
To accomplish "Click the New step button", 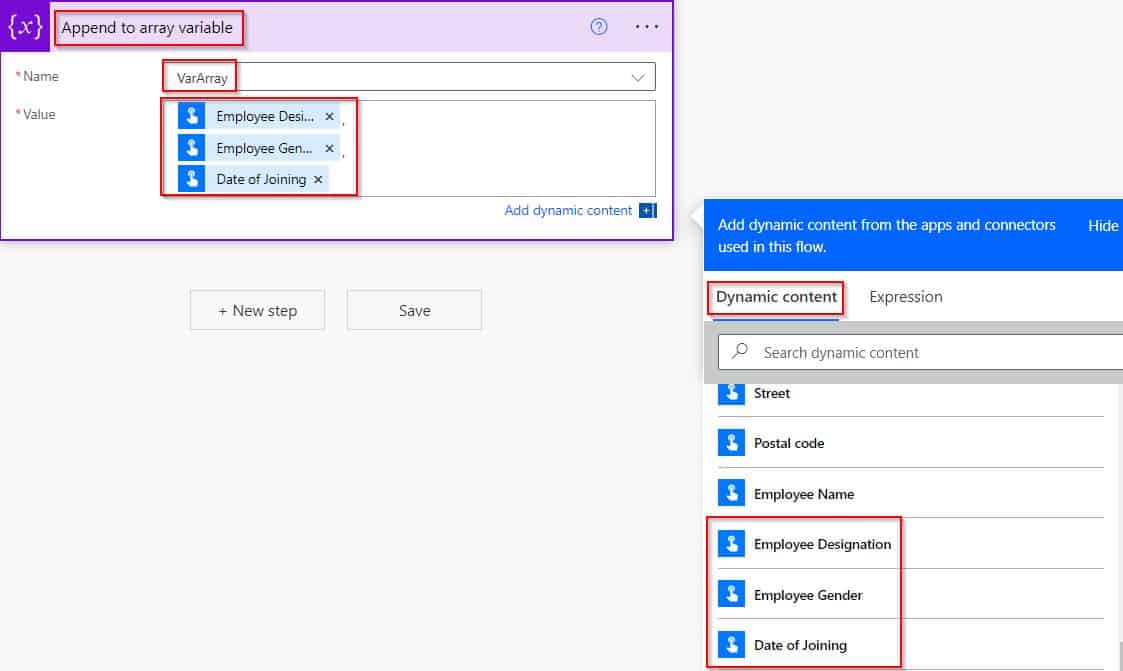I will point(257,310).
